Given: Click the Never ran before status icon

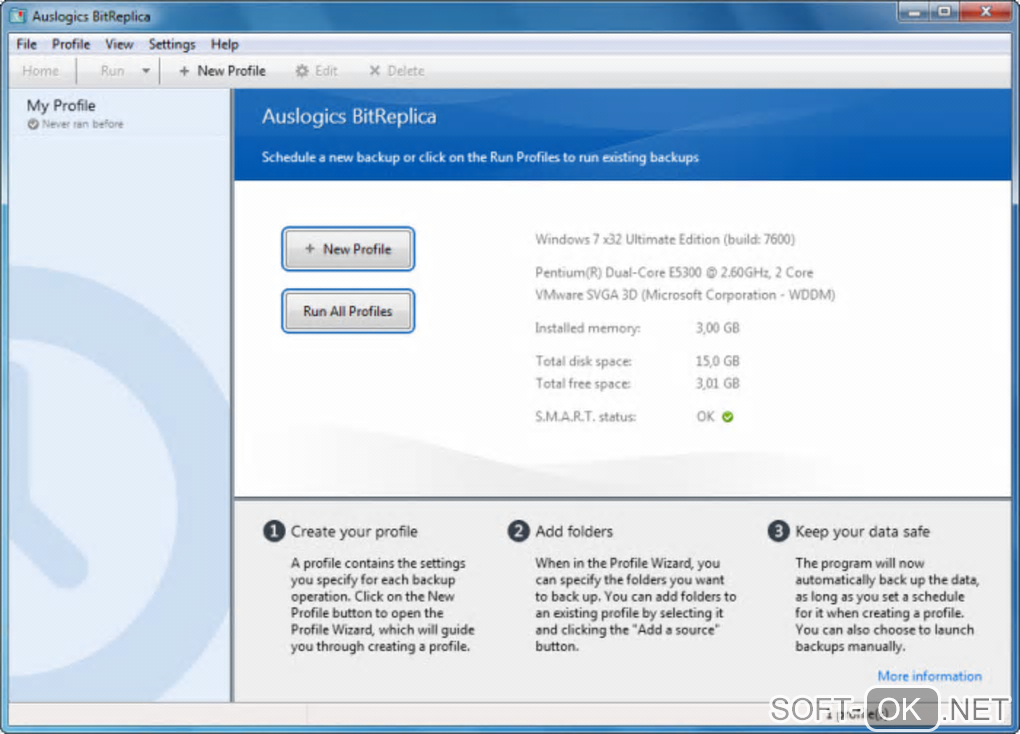Looking at the screenshot, I should [x=33, y=124].
